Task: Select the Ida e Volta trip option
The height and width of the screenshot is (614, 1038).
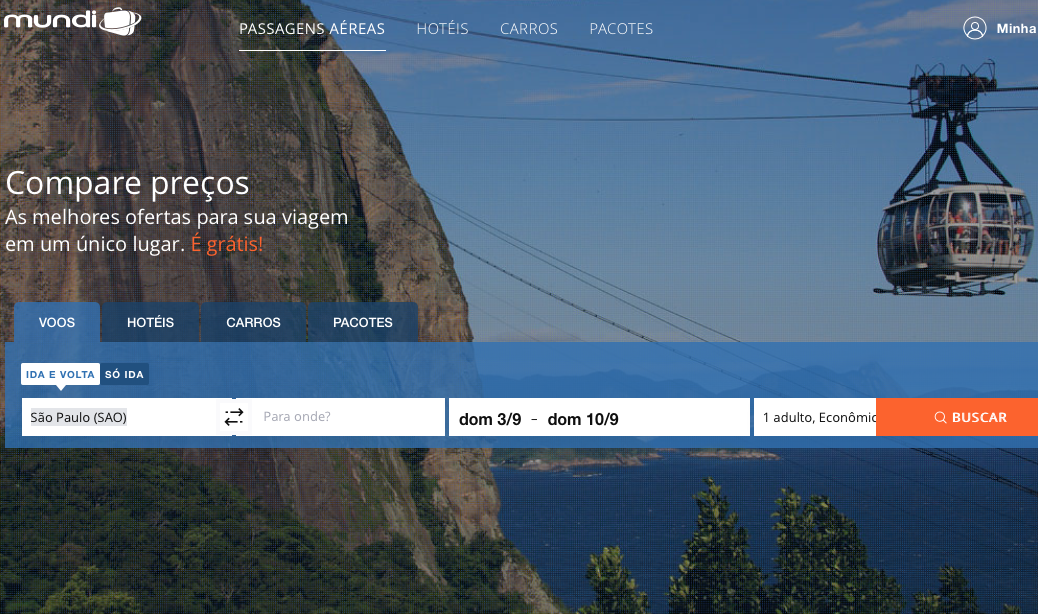Action: point(60,374)
